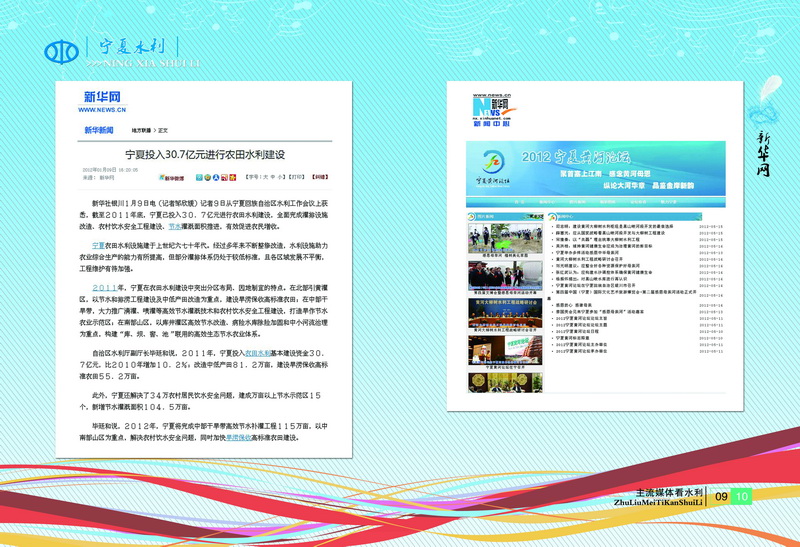Open the 宁夏 hyperlink starting the second paragraph
The image size is (800, 547).
pyautogui.click(x=98, y=245)
